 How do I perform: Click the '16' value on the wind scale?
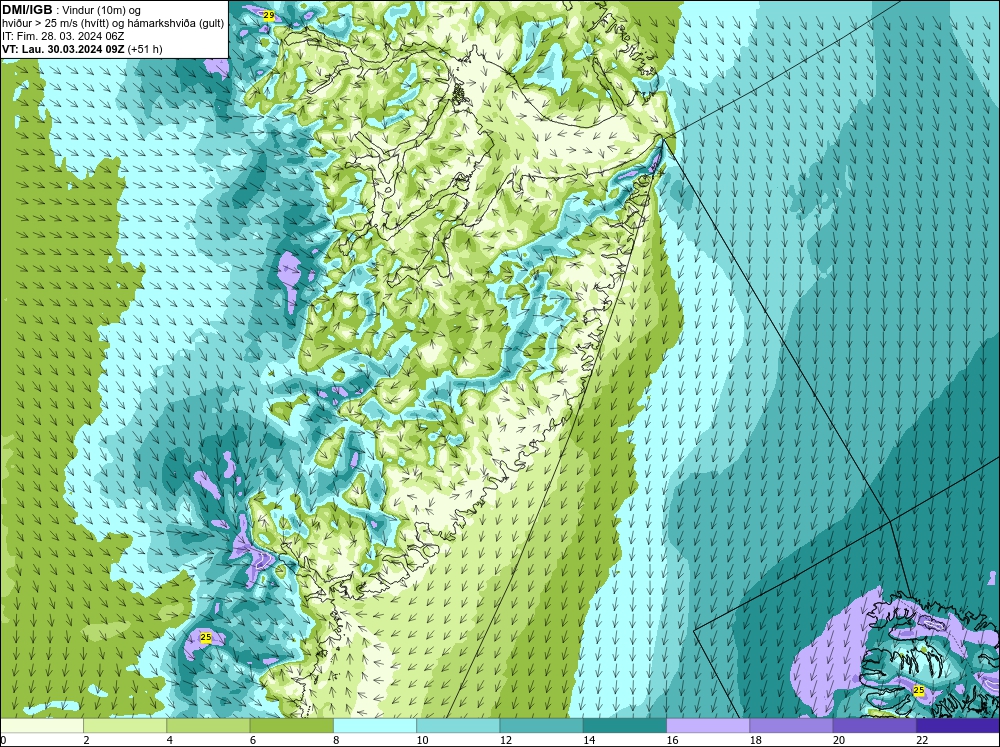(x=672, y=740)
